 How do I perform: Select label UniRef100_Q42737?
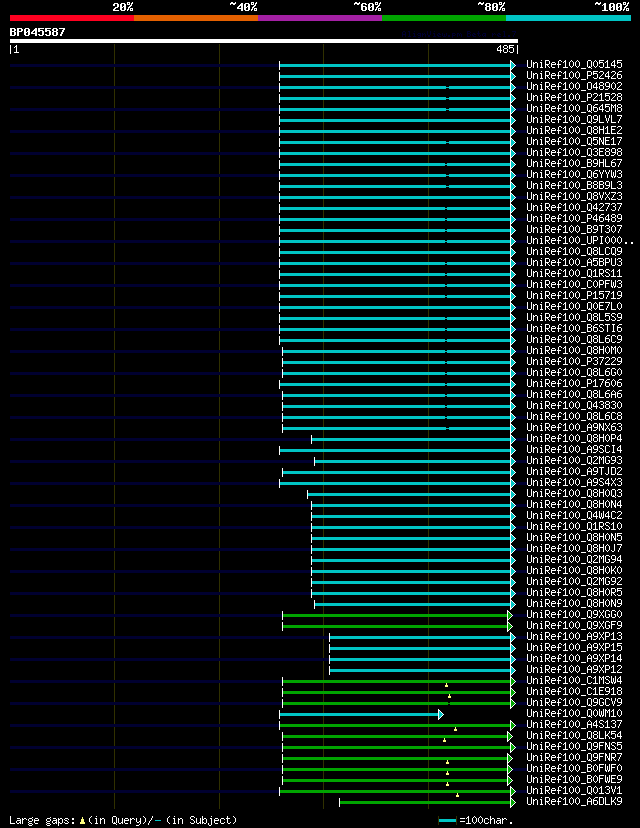(x=574, y=208)
